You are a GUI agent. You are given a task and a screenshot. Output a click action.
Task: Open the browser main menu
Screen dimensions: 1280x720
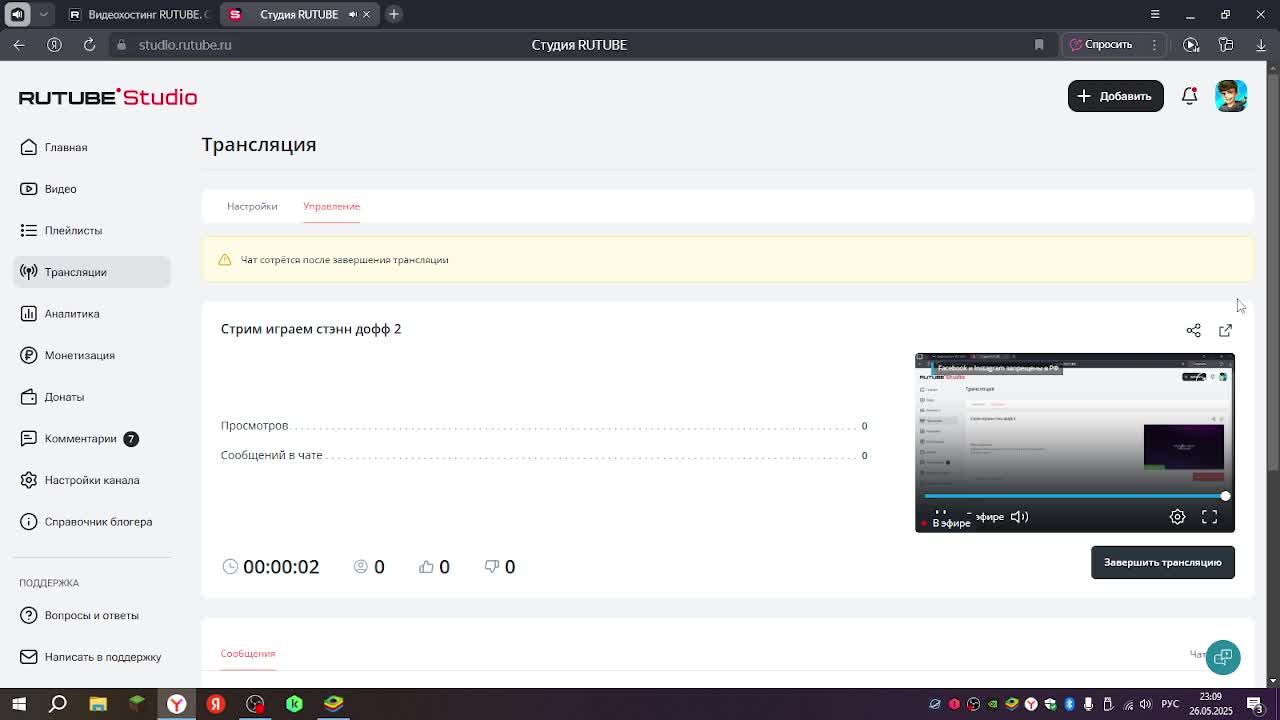[x=1155, y=14]
